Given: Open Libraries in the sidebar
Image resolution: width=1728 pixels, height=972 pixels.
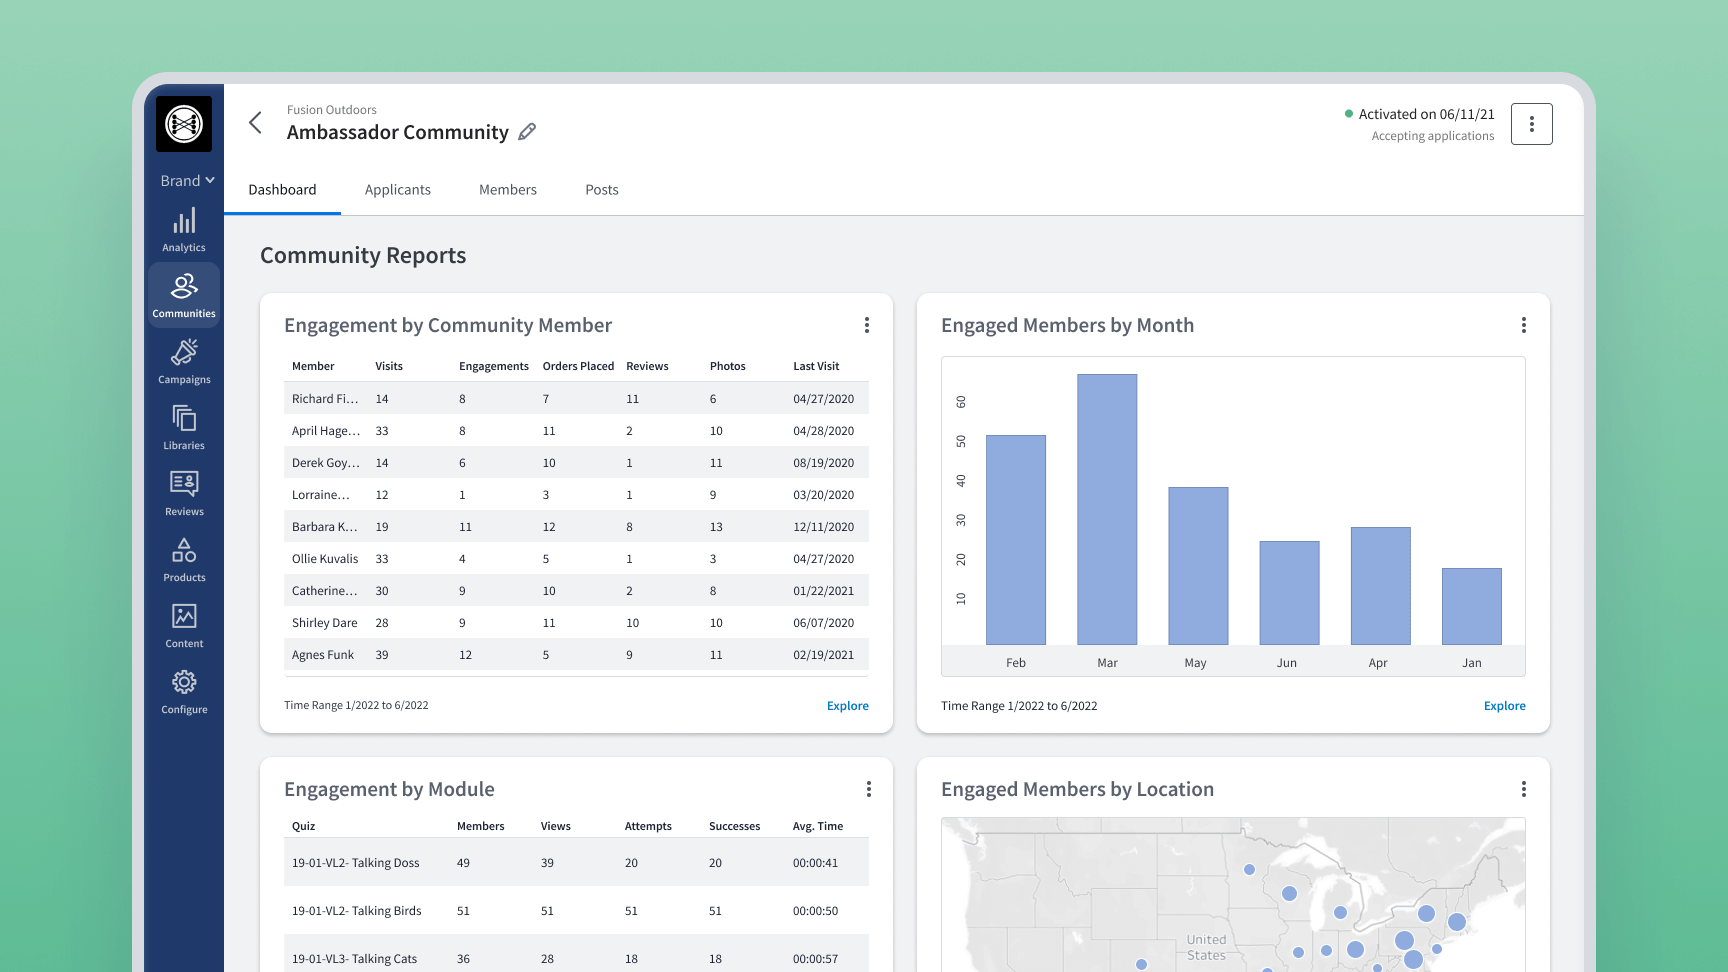Looking at the screenshot, I should tap(184, 428).
